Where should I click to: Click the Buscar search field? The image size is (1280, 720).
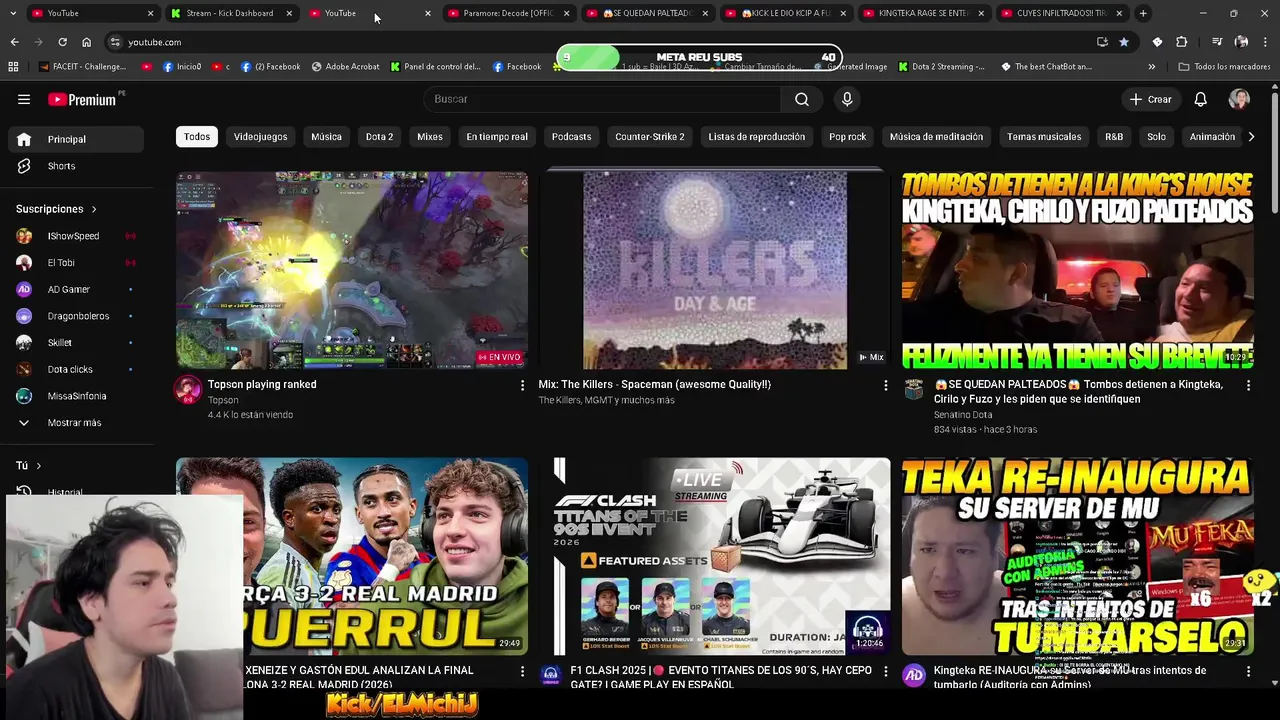click(602, 99)
